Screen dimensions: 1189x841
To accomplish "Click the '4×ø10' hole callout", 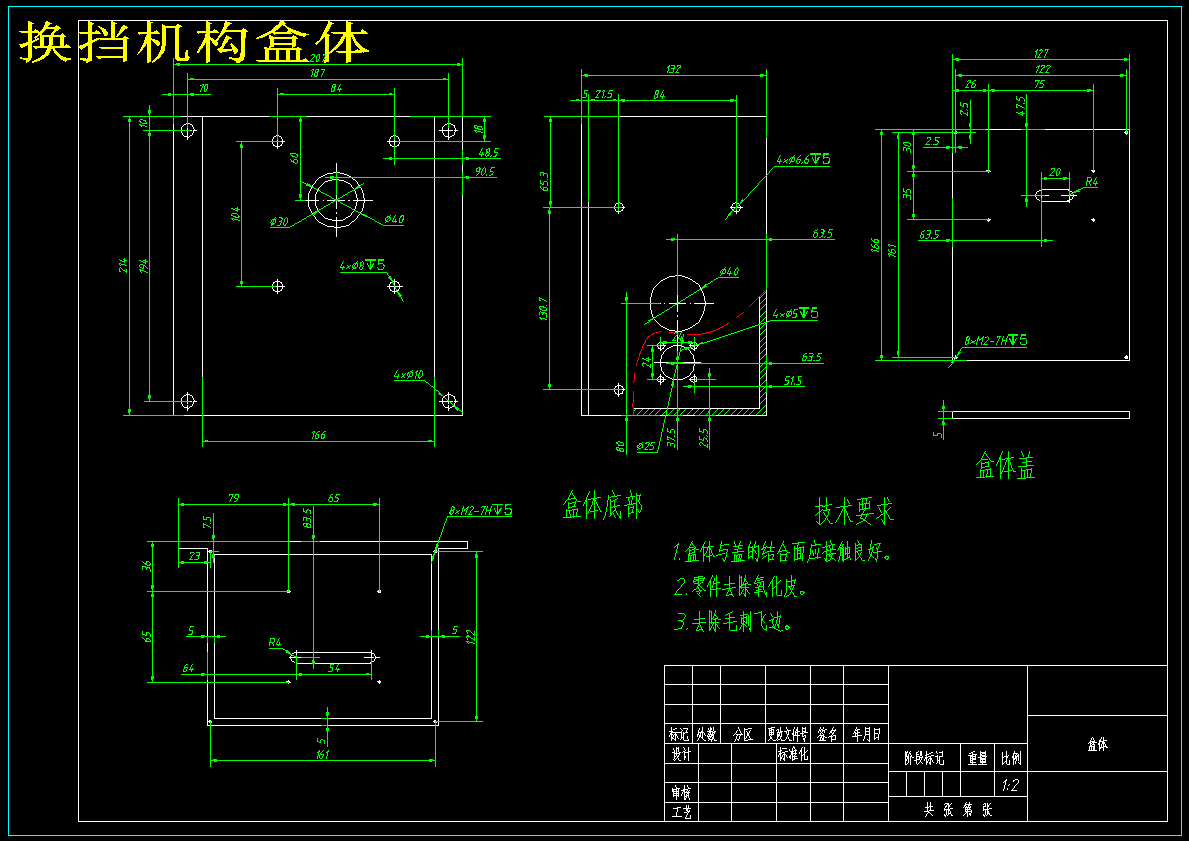I will tap(409, 374).
